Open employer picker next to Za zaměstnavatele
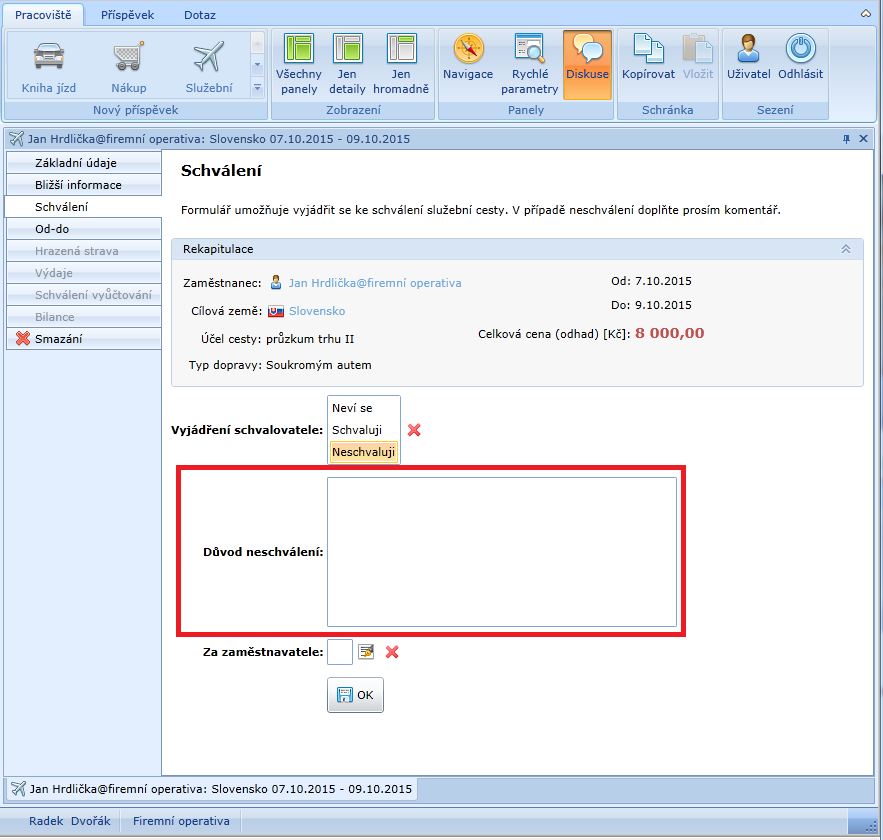The image size is (883, 840). coord(367,652)
